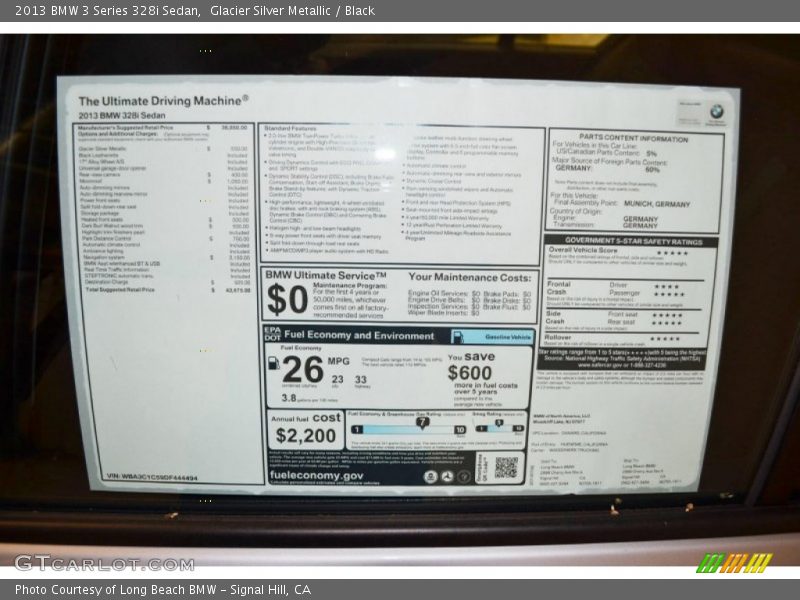Select the top caption '2013 BMW 3 Series 328i Sedan'
This screenshot has height=600, width=800.
107,11
